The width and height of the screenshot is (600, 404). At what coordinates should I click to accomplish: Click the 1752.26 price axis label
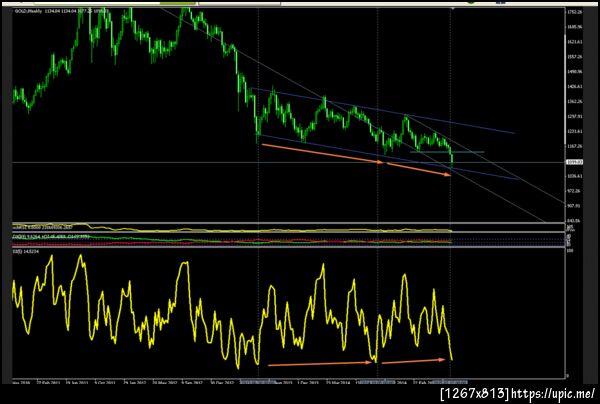pyautogui.click(x=575, y=12)
